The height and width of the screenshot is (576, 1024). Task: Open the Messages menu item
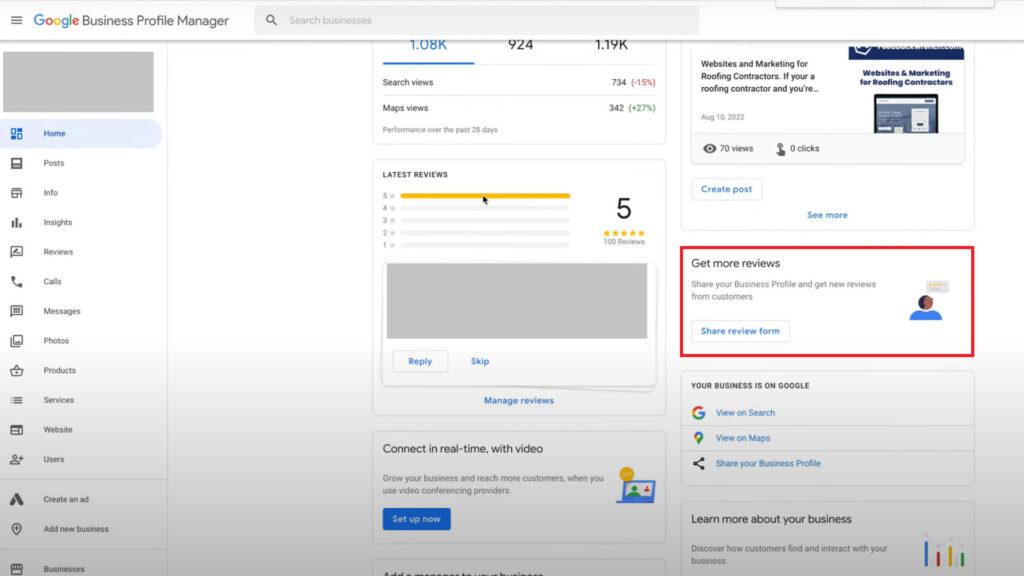point(81,311)
